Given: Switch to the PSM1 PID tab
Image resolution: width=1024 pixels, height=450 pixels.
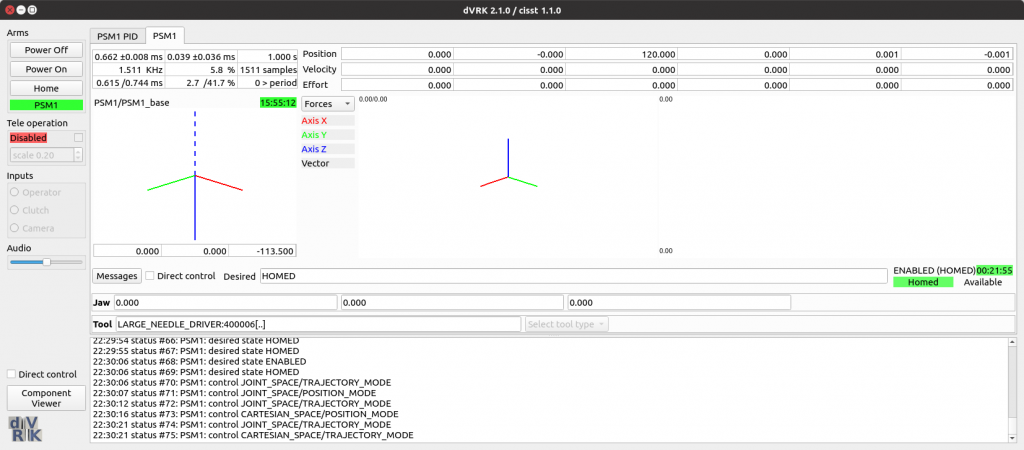Looking at the screenshot, I should click(118, 36).
